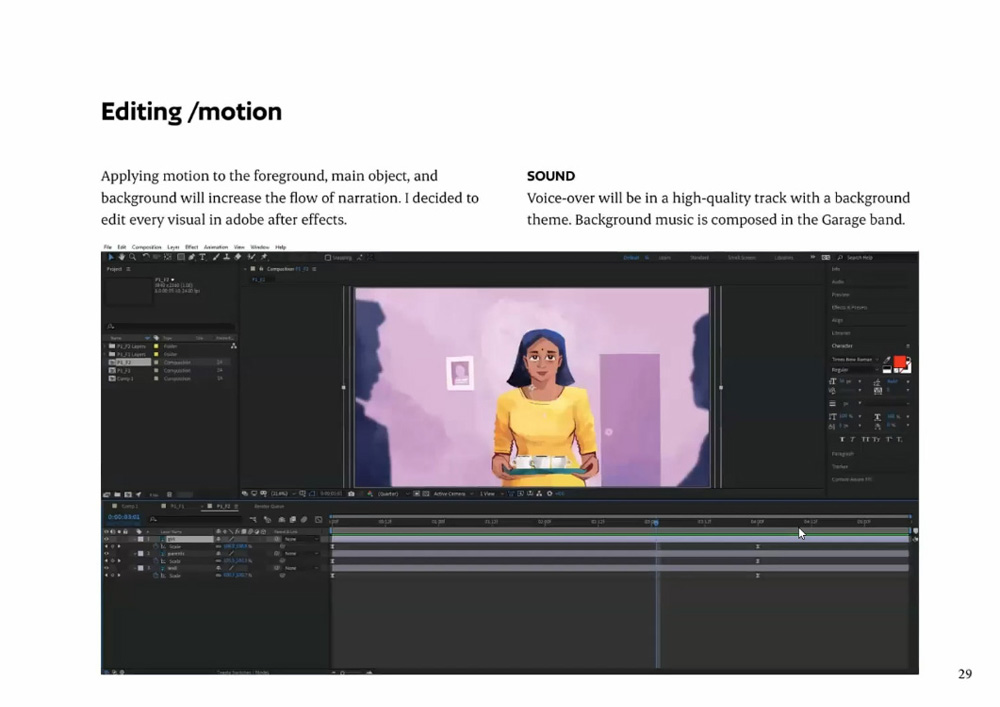The image size is (1000, 707).
Task: Open the Times New Roman font dropdown
Action: [x=855, y=360]
